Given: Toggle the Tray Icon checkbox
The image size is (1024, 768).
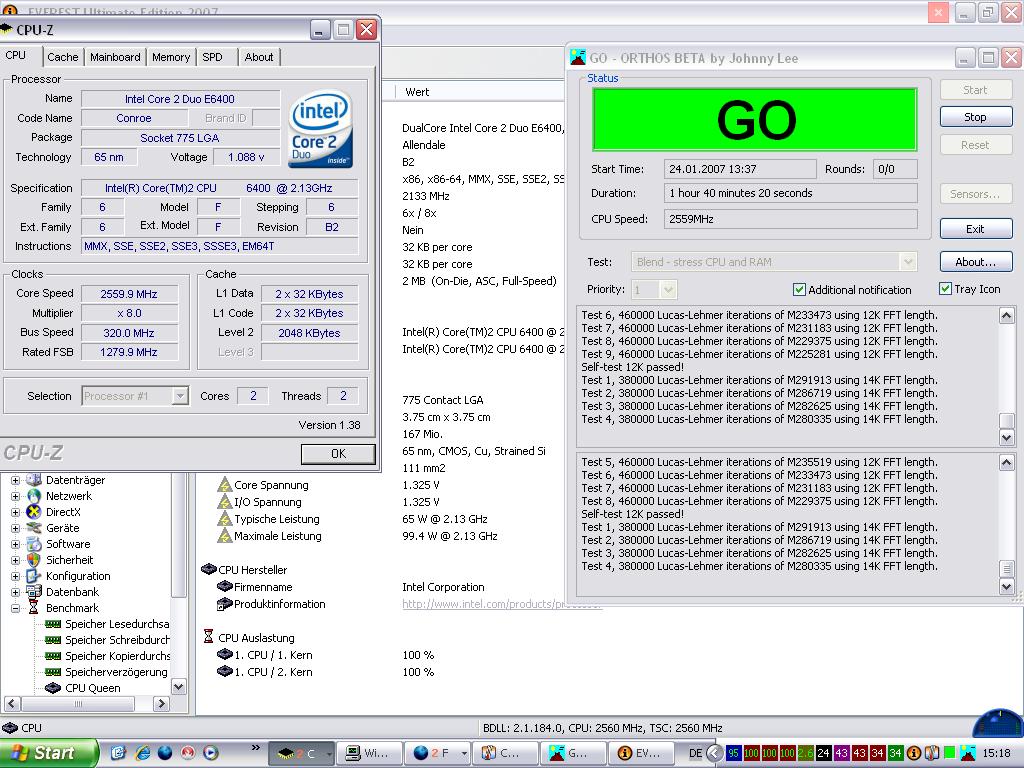Looking at the screenshot, I should [945, 289].
